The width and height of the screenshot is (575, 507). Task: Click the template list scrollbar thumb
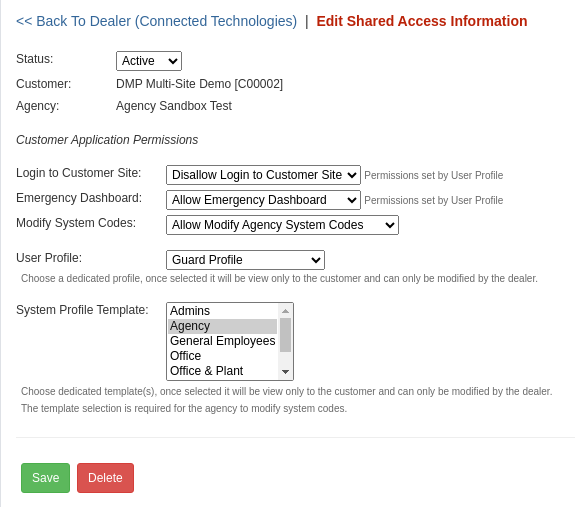285,335
